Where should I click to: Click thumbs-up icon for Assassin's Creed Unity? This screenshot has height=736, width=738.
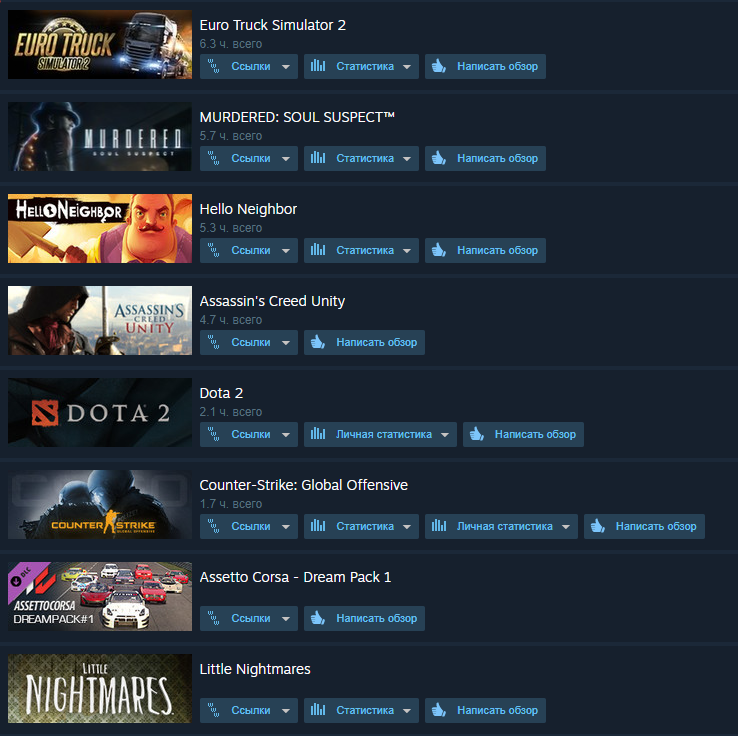318,342
